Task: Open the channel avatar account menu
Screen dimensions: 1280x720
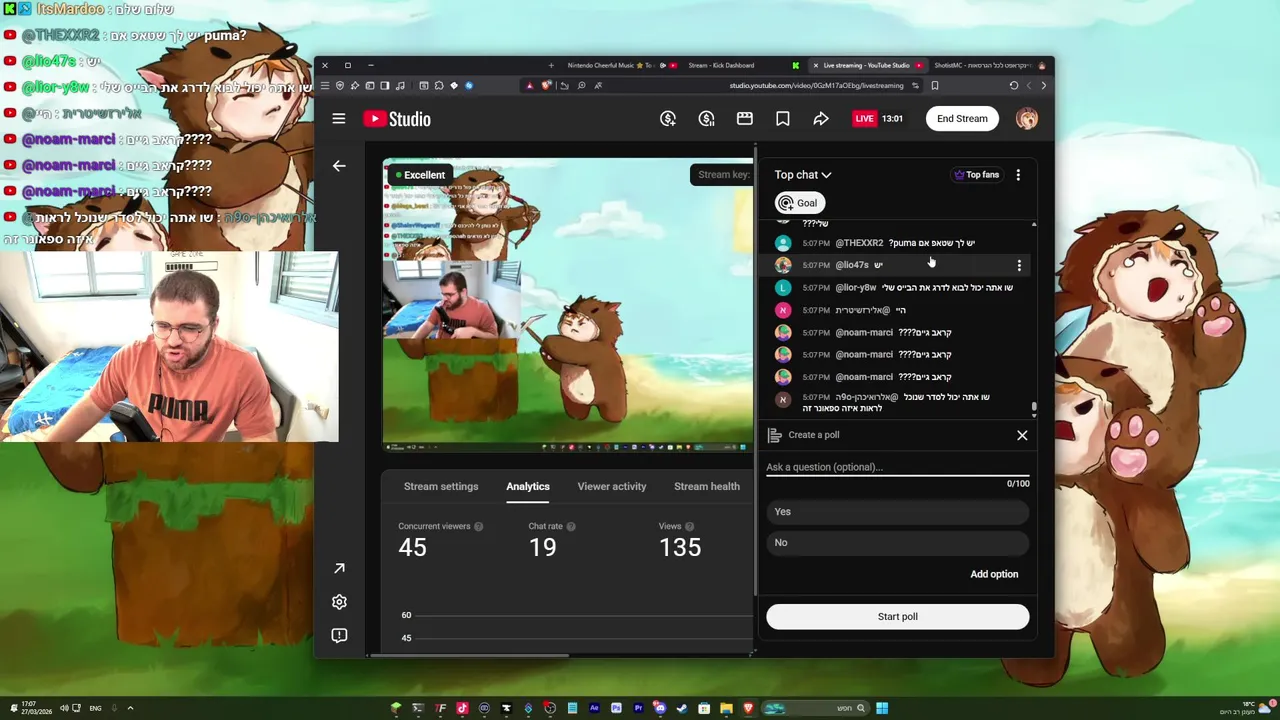Action: (x=1027, y=118)
